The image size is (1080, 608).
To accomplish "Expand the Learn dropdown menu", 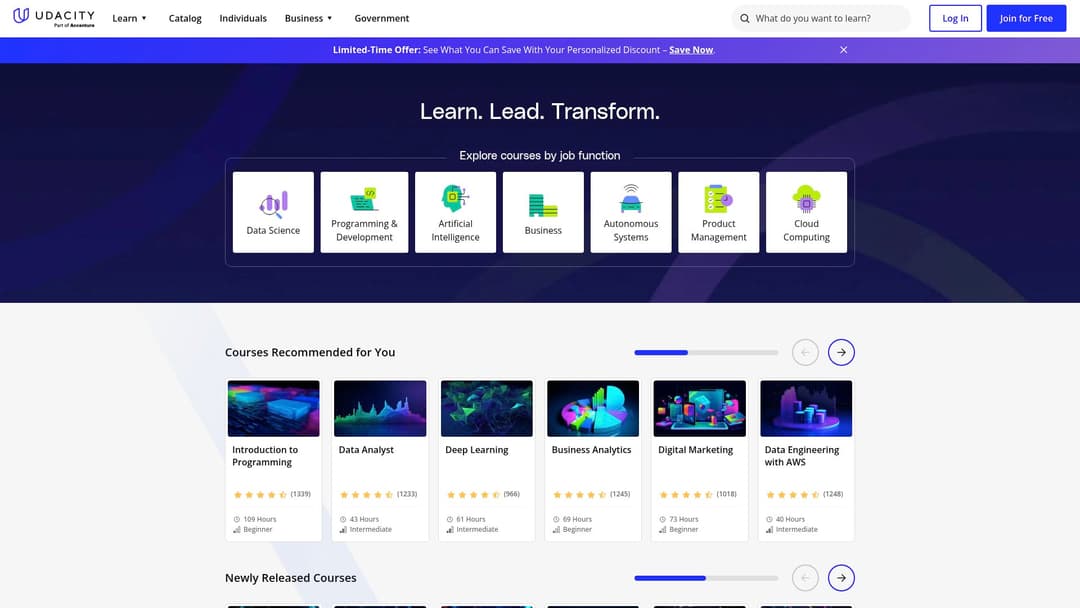I will coord(129,19).
